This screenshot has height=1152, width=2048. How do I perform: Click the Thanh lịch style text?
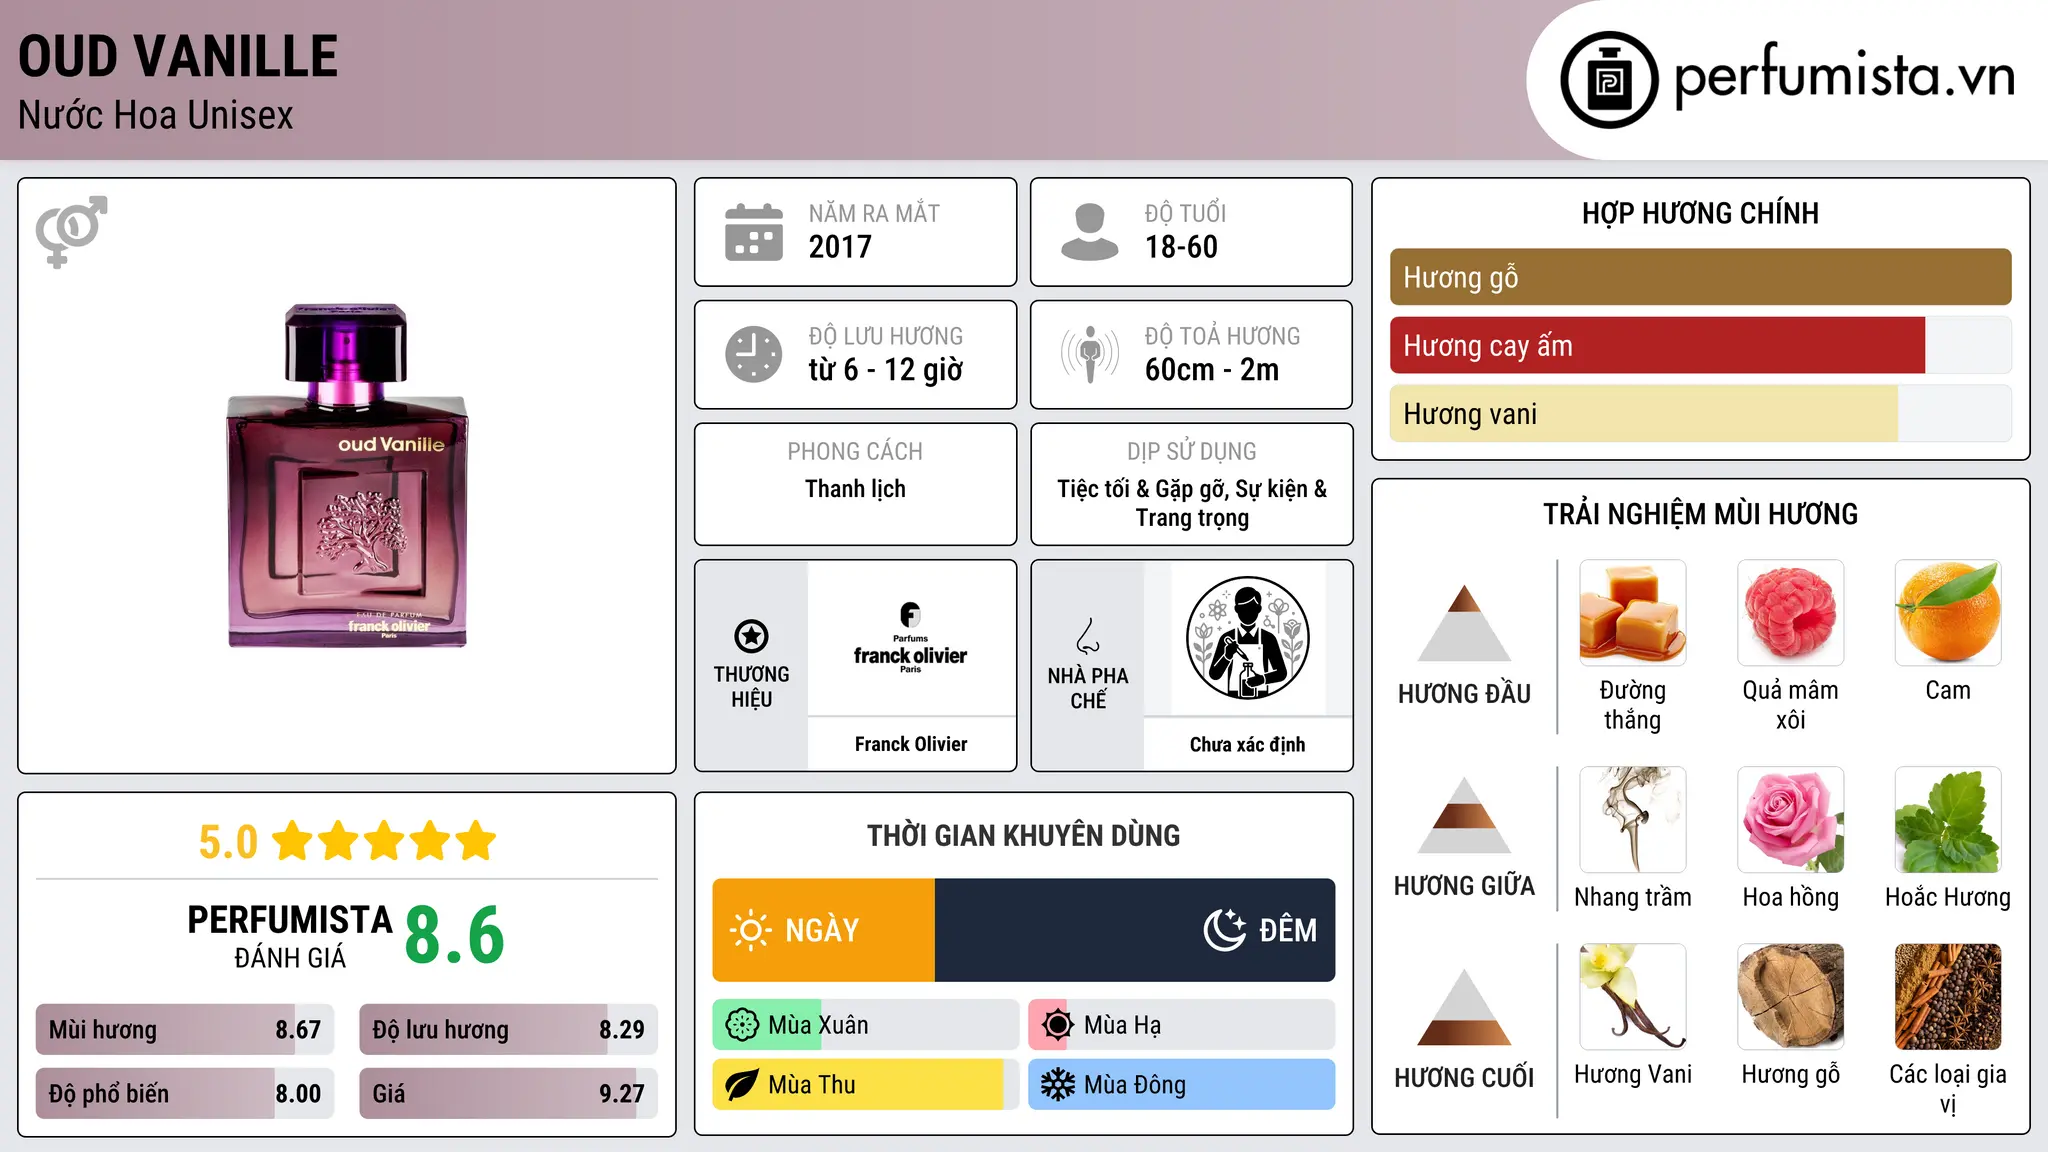(x=855, y=489)
